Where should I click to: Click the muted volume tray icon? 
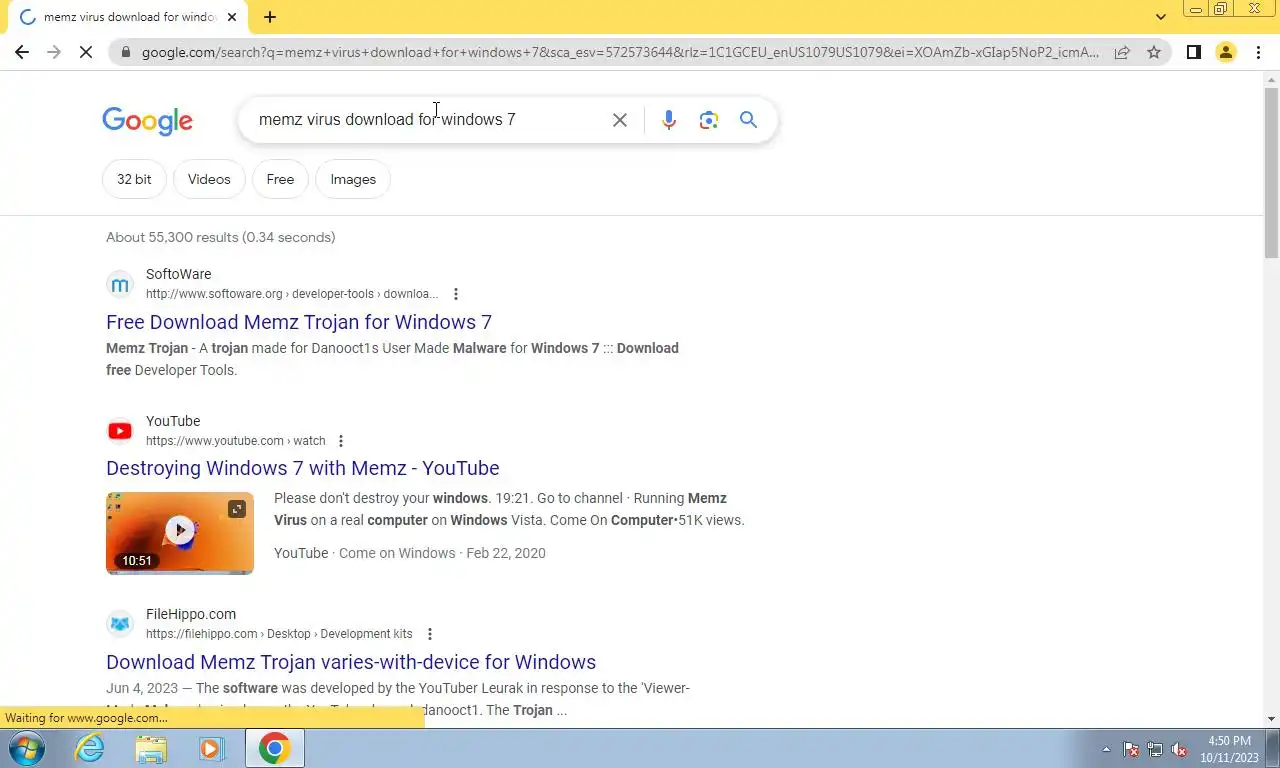click(x=1179, y=749)
